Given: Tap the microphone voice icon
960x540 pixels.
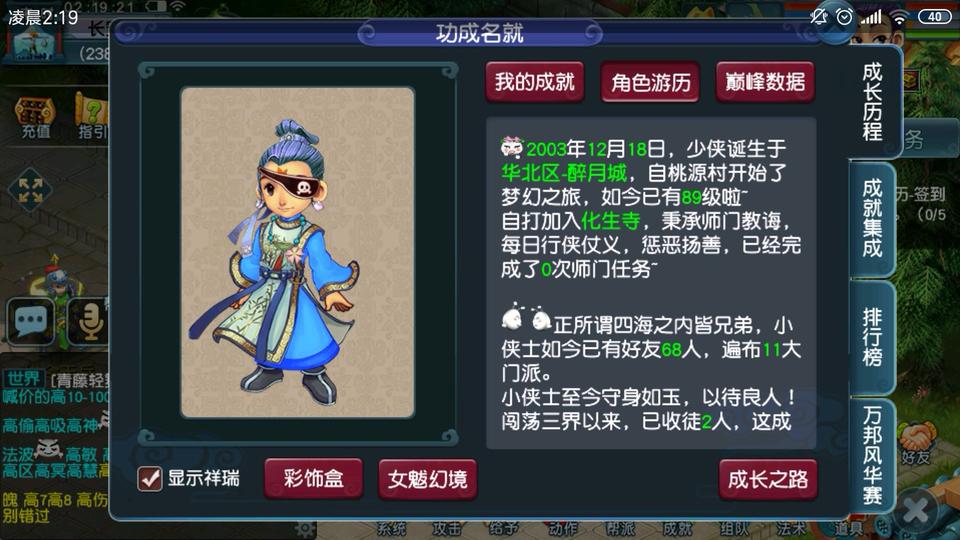Looking at the screenshot, I should 89,321.
